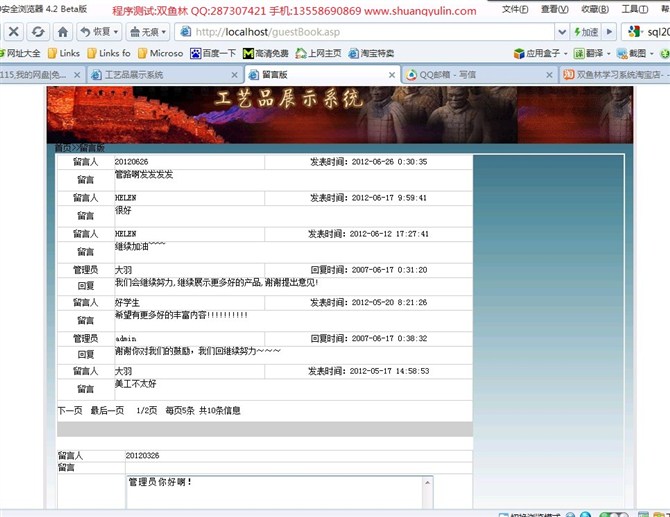The image size is (670, 517).
Task: Click the refresh page icon
Action: 38,32
